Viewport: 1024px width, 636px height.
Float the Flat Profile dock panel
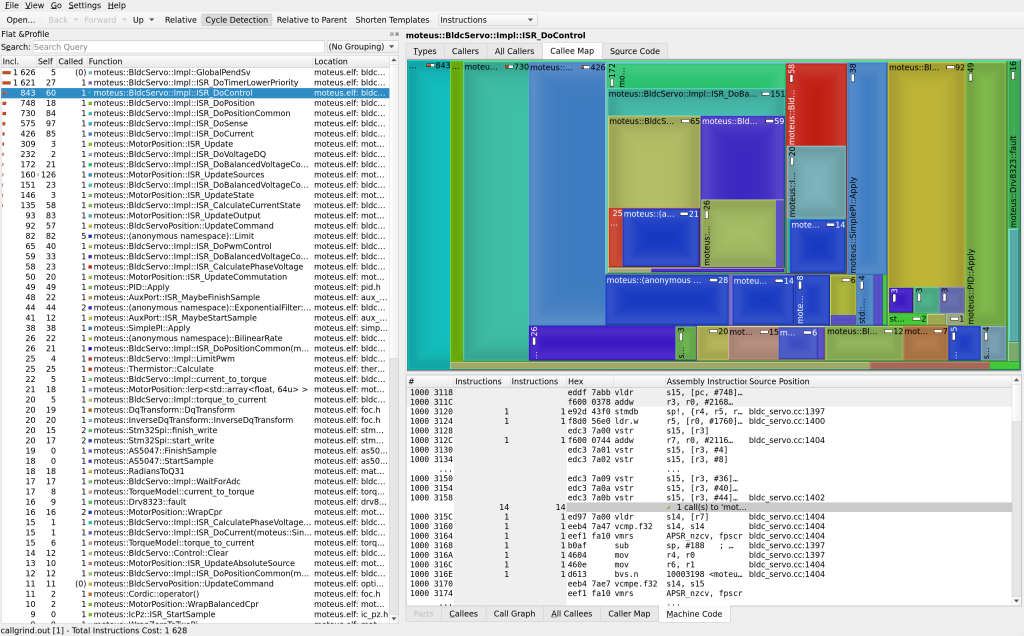[390, 34]
